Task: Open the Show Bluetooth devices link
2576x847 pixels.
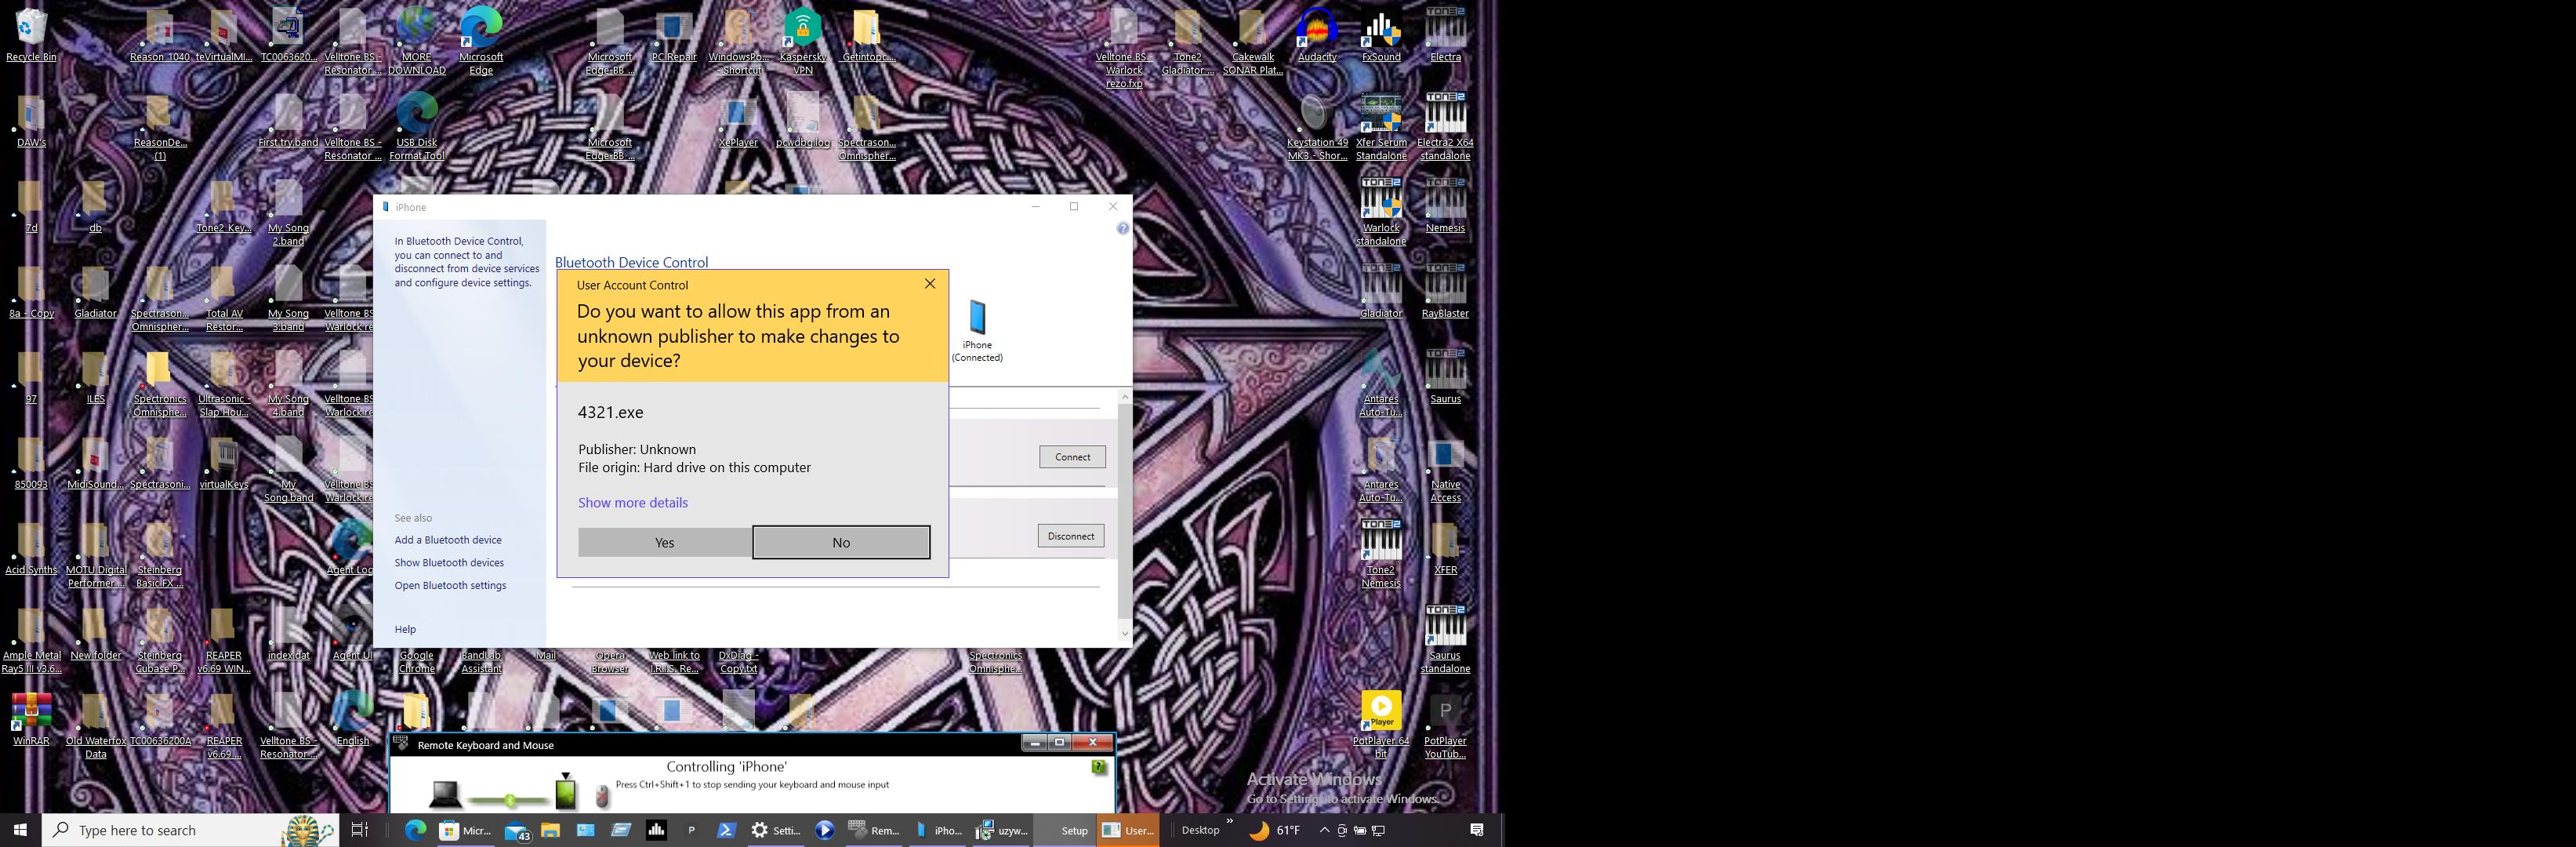Action: [x=448, y=563]
